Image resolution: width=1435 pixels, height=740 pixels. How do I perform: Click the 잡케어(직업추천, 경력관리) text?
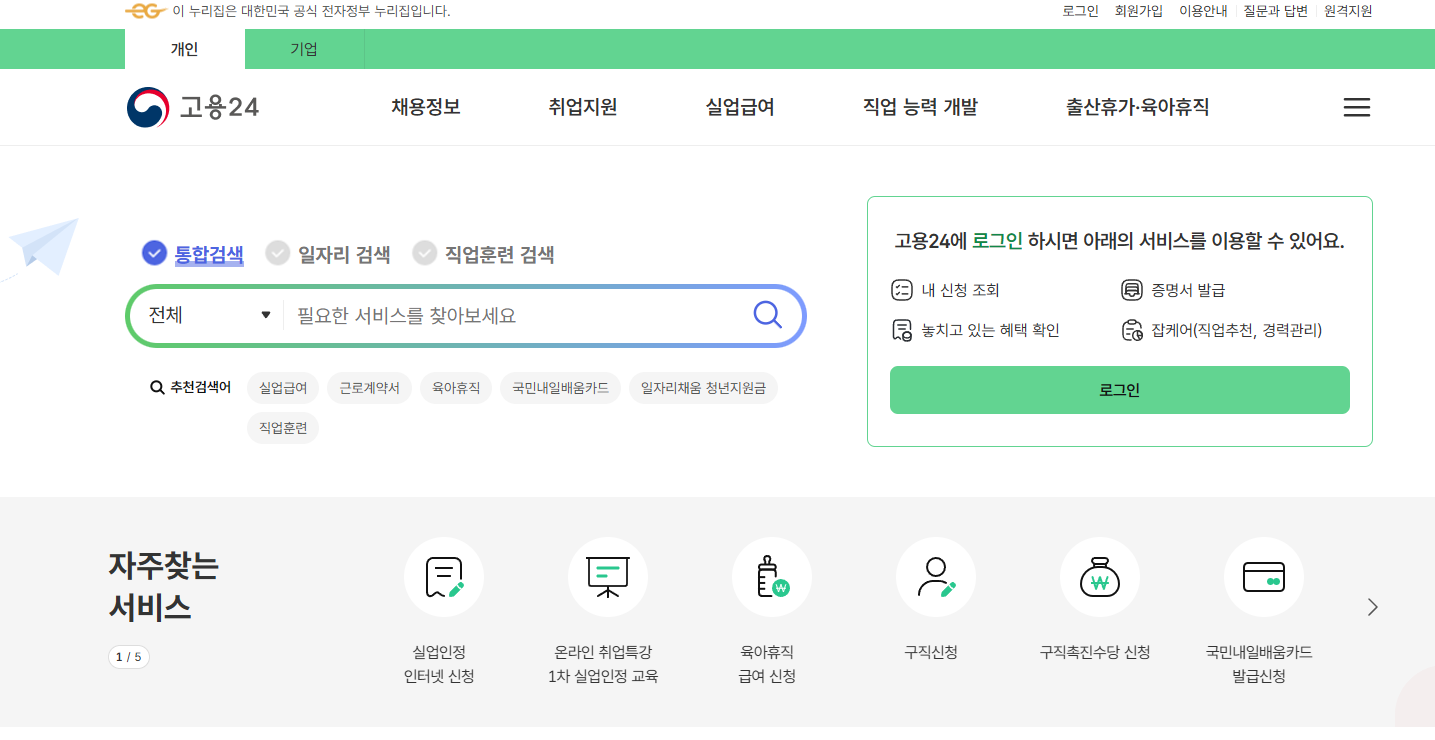pyautogui.click(x=1237, y=330)
